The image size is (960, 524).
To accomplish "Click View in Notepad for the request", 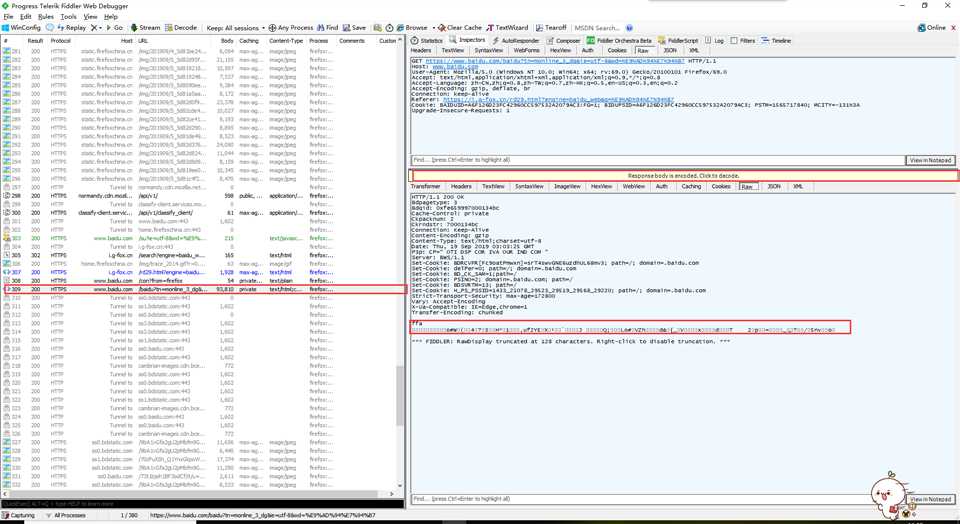I will coord(931,160).
